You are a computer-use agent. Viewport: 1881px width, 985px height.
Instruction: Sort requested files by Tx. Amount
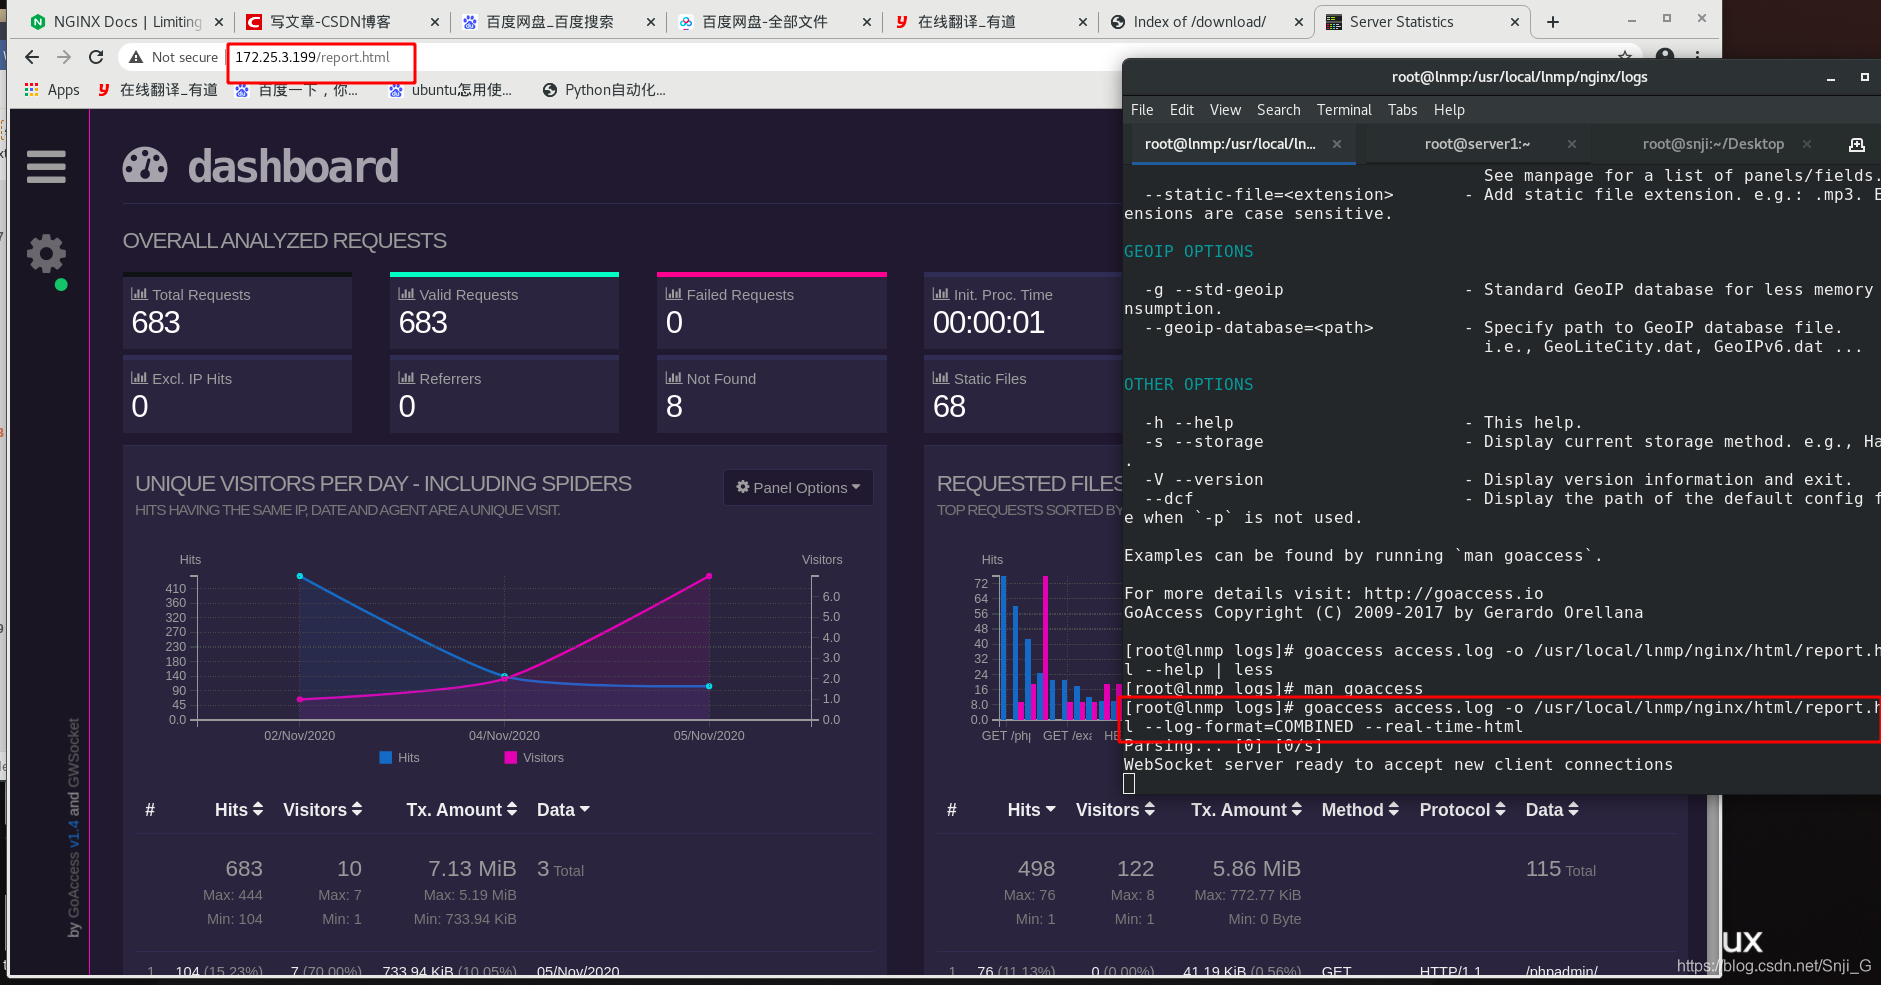(1246, 810)
